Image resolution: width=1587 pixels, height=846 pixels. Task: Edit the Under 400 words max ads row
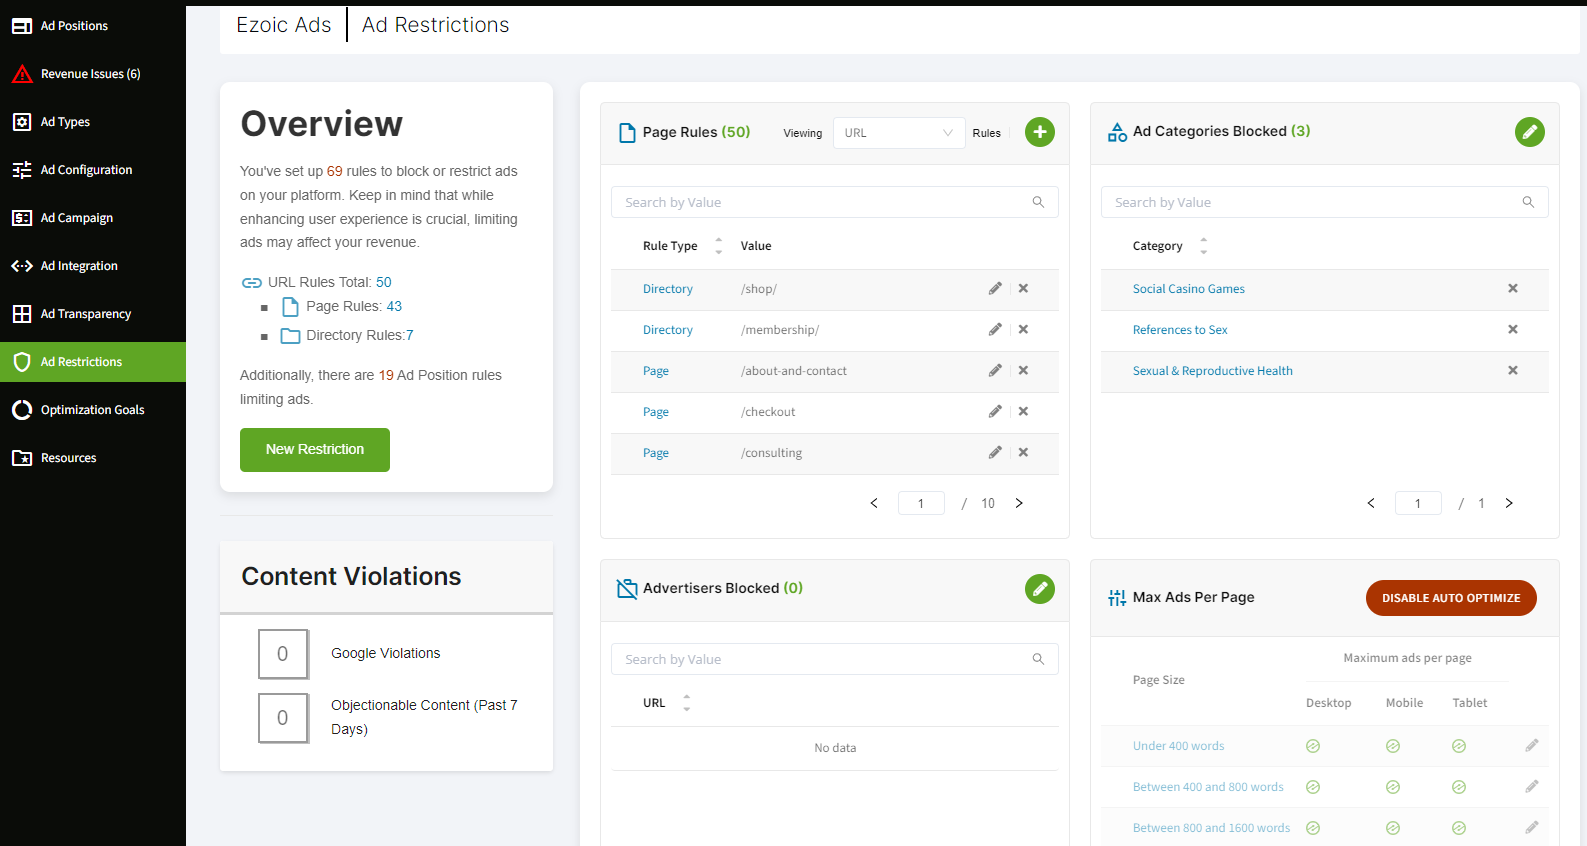tap(1531, 746)
